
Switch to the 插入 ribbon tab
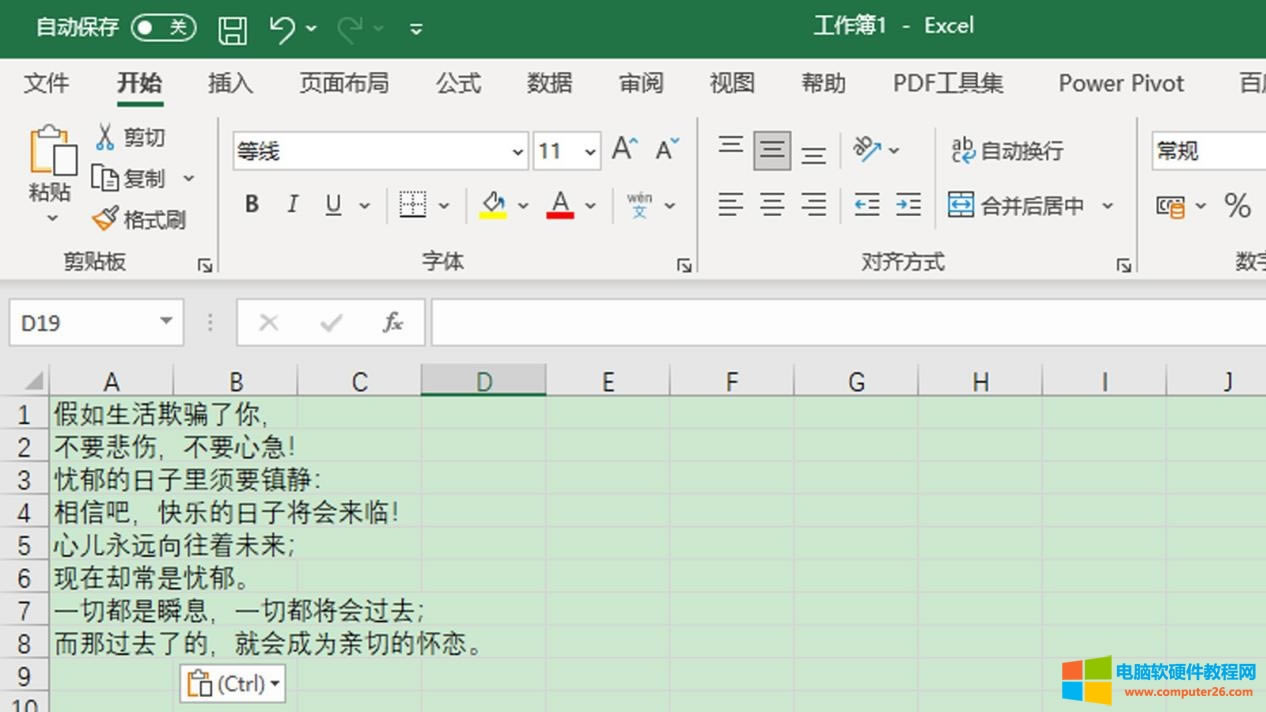coord(229,84)
